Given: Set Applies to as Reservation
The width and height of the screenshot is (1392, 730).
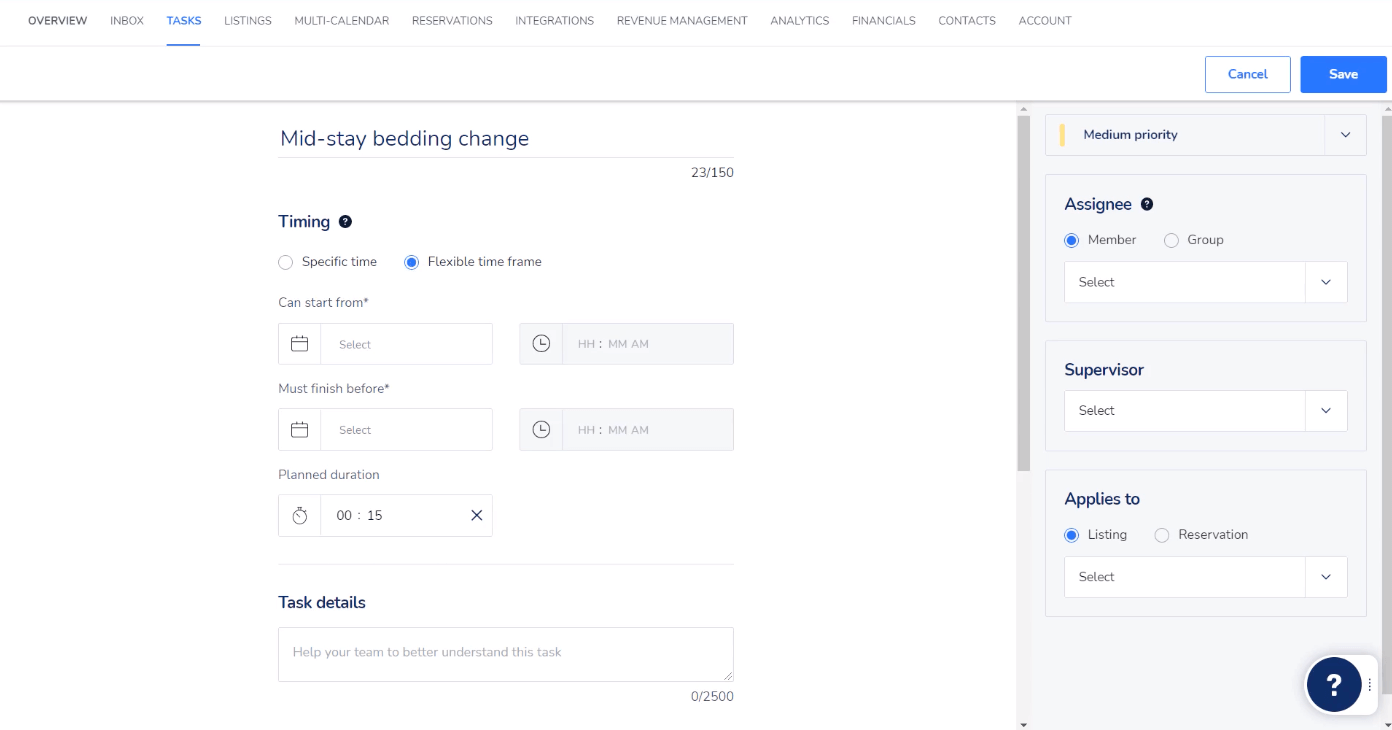Looking at the screenshot, I should [1162, 535].
